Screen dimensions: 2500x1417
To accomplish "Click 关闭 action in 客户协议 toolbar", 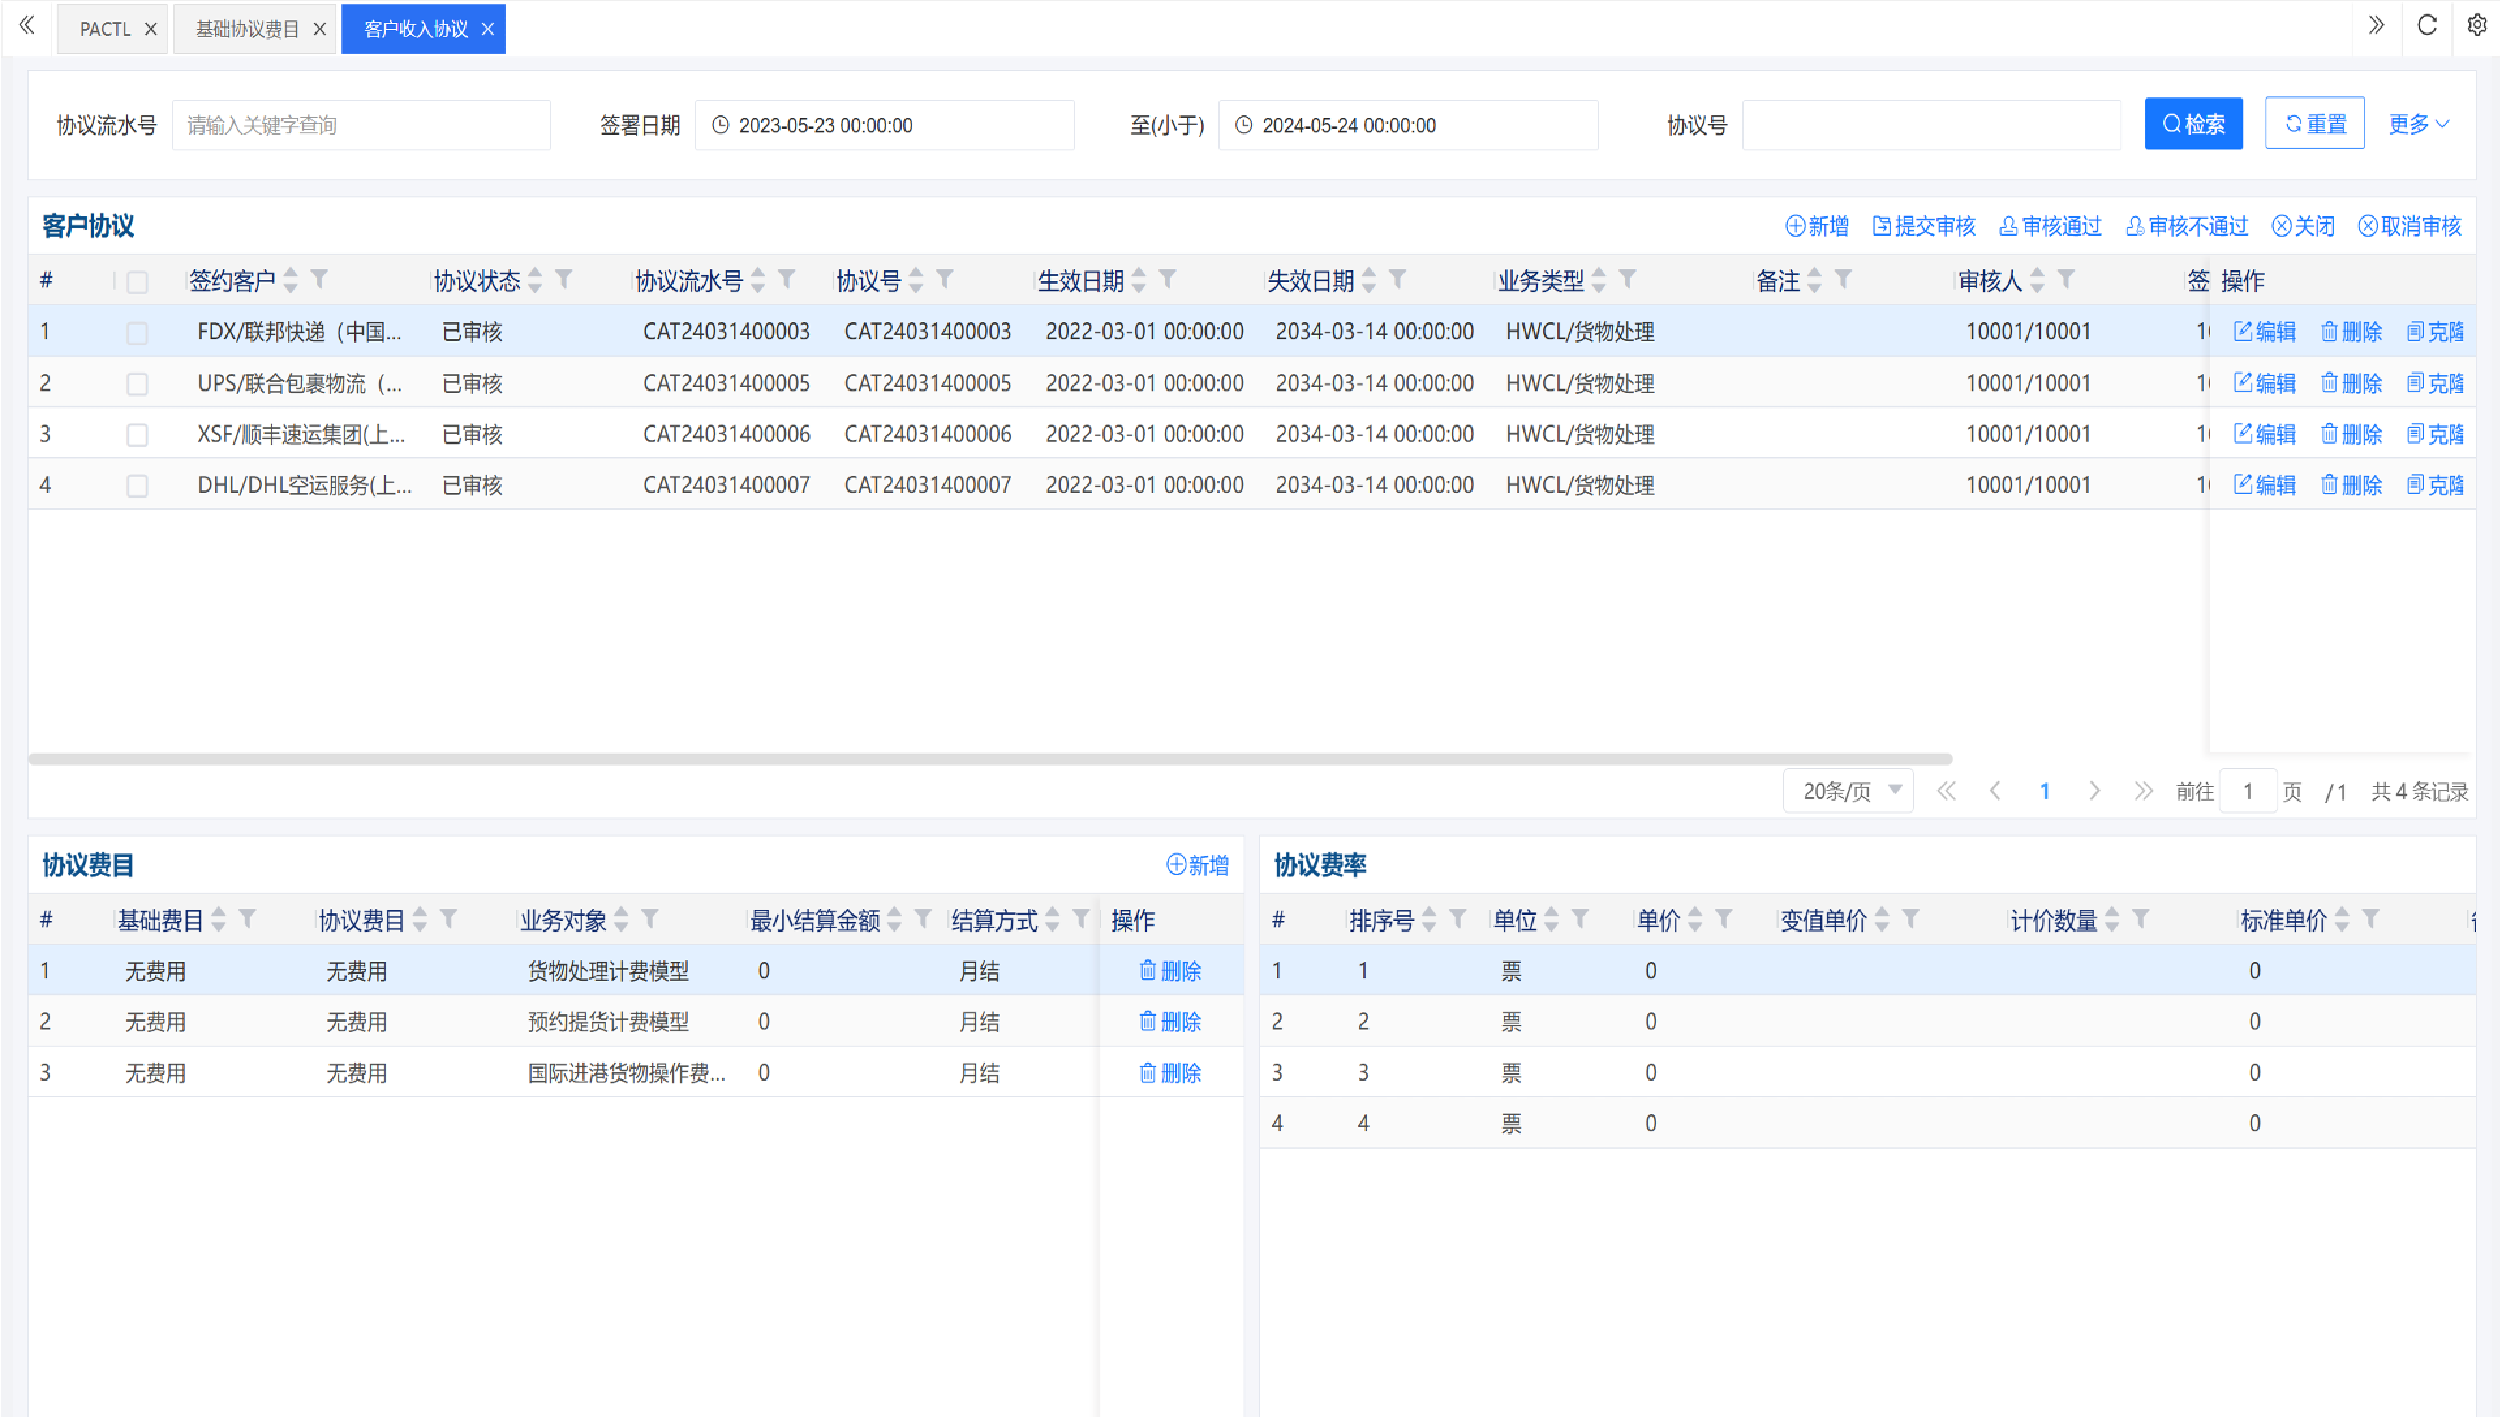I will tap(2303, 226).
